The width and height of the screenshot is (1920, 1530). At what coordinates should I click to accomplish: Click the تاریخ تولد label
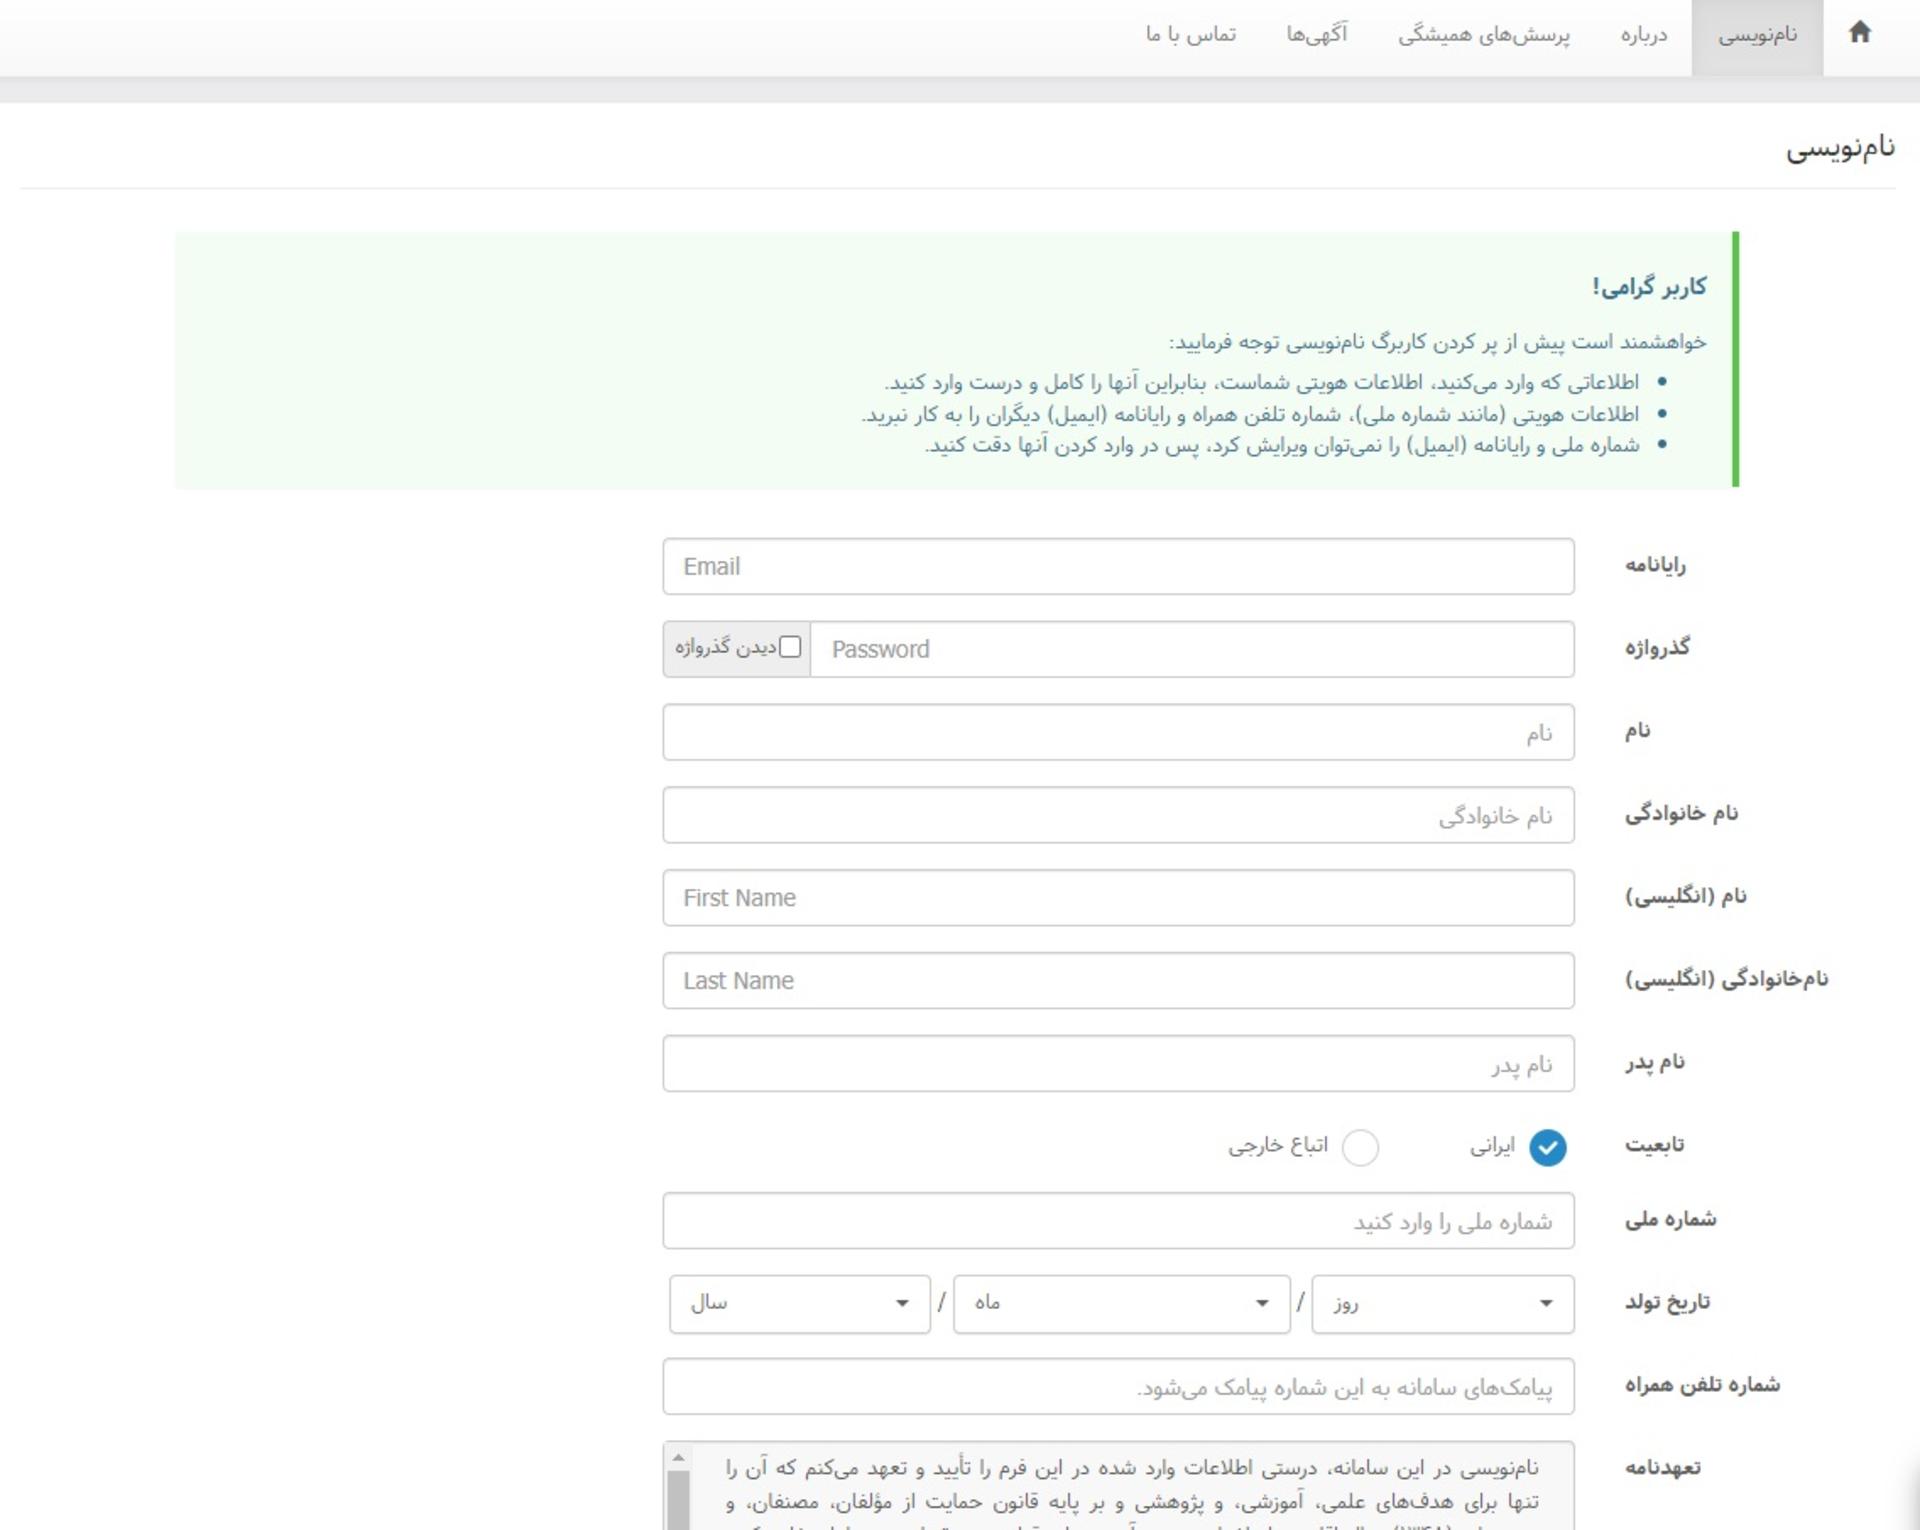[x=1667, y=1302]
